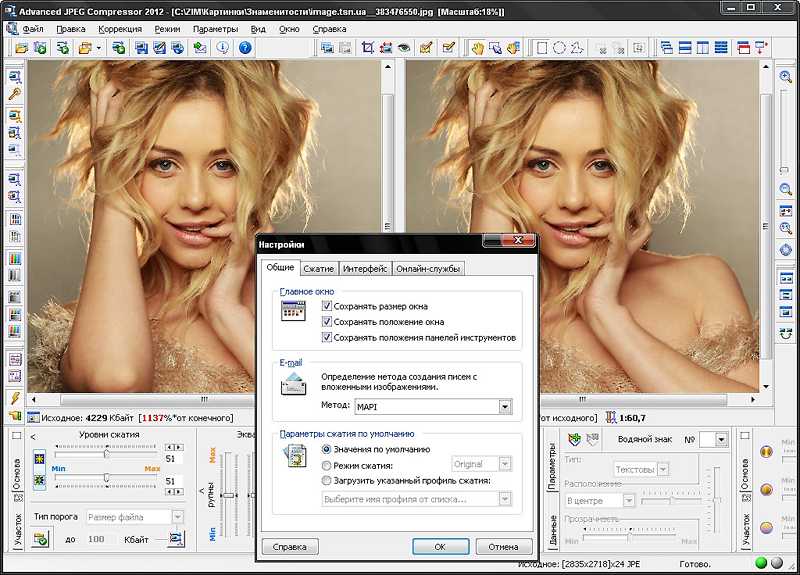Click the Отмена button

coord(504,546)
